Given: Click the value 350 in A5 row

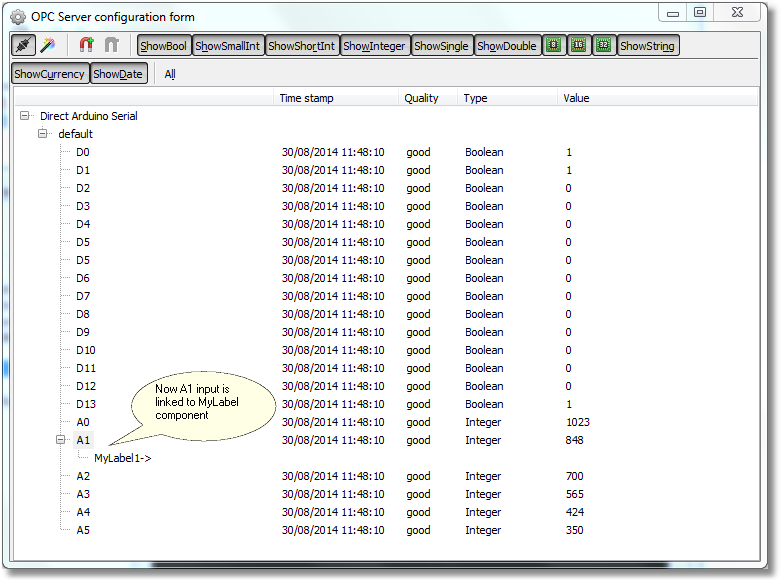Looking at the screenshot, I should tap(575, 530).
